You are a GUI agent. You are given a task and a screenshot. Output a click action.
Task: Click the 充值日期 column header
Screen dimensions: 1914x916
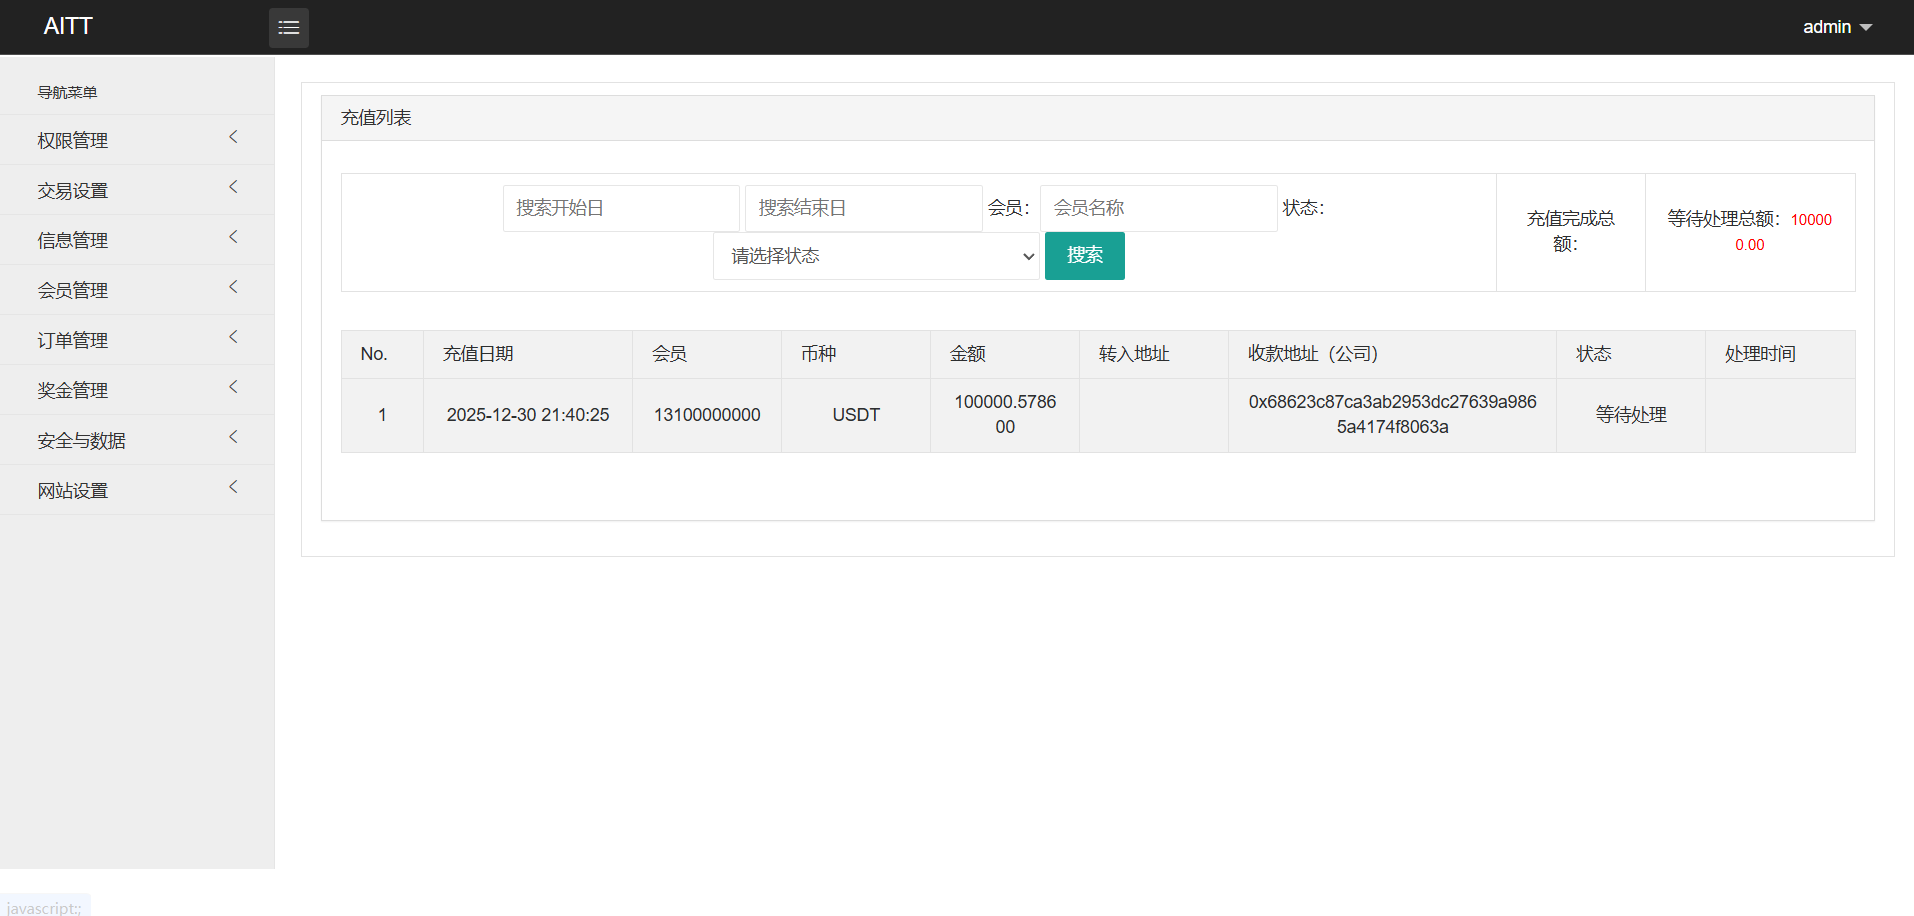[478, 354]
